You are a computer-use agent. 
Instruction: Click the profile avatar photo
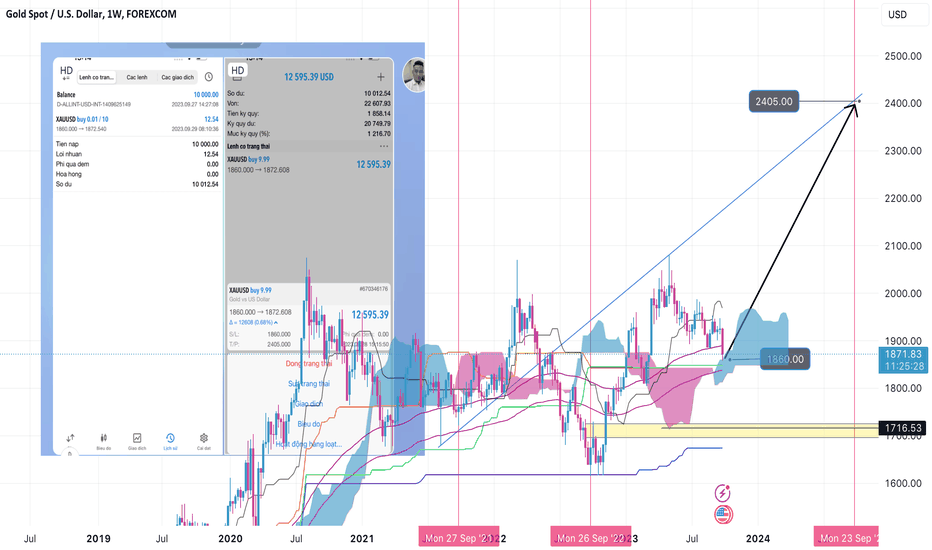pyautogui.click(x=414, y=74)
